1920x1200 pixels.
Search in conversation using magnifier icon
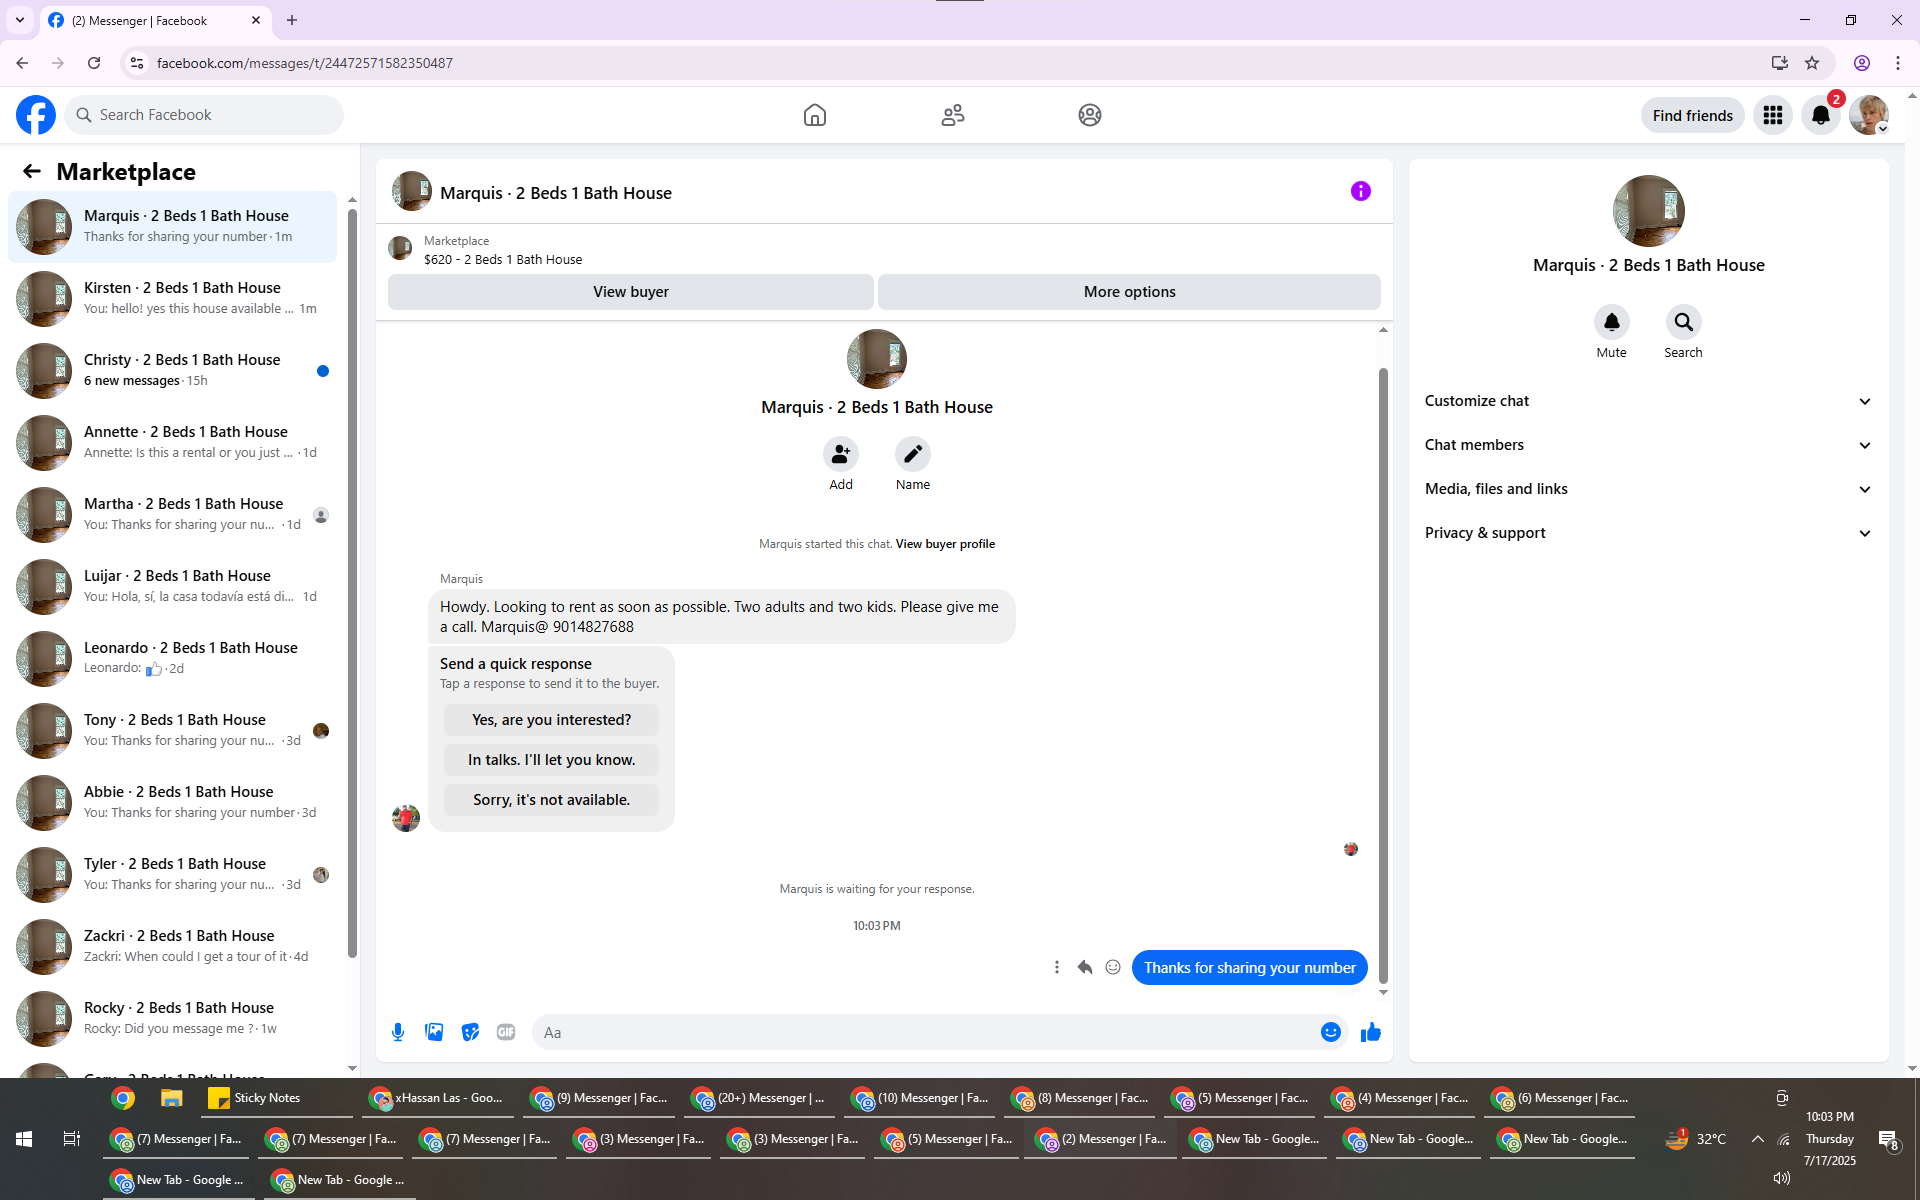click(x=1684, y=322)
